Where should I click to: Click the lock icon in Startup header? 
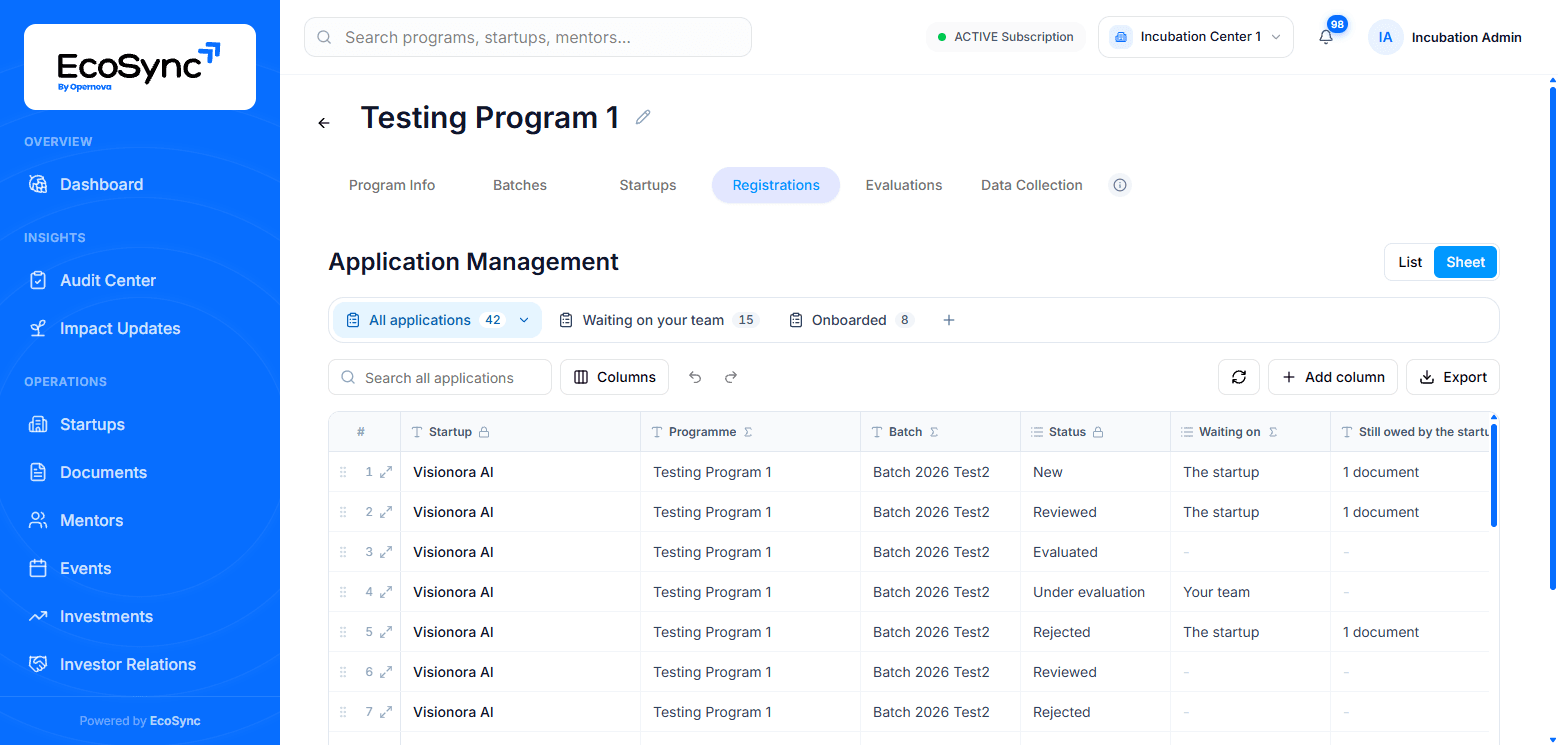pos(484,432)
